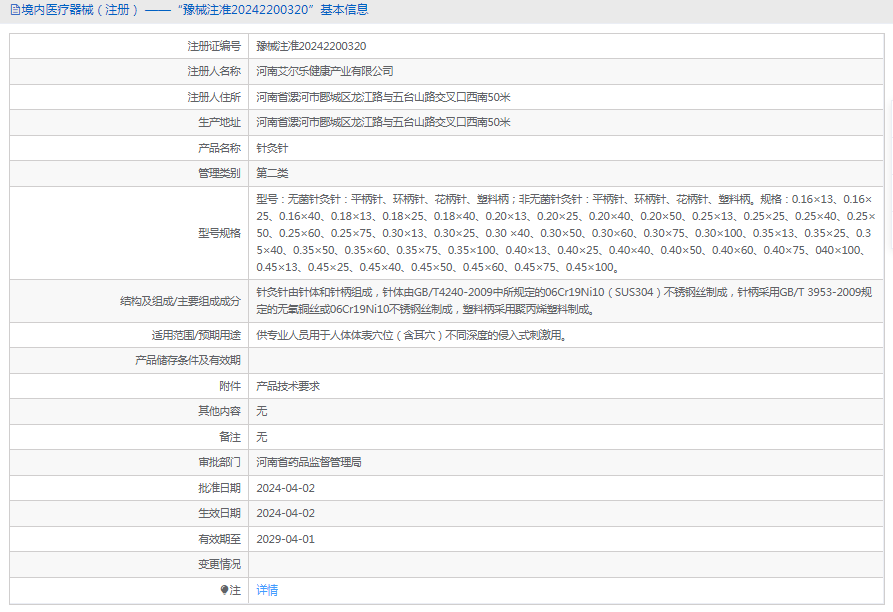Click the 生产地址 address value
The image size is (893, 612).
[383, 122]
